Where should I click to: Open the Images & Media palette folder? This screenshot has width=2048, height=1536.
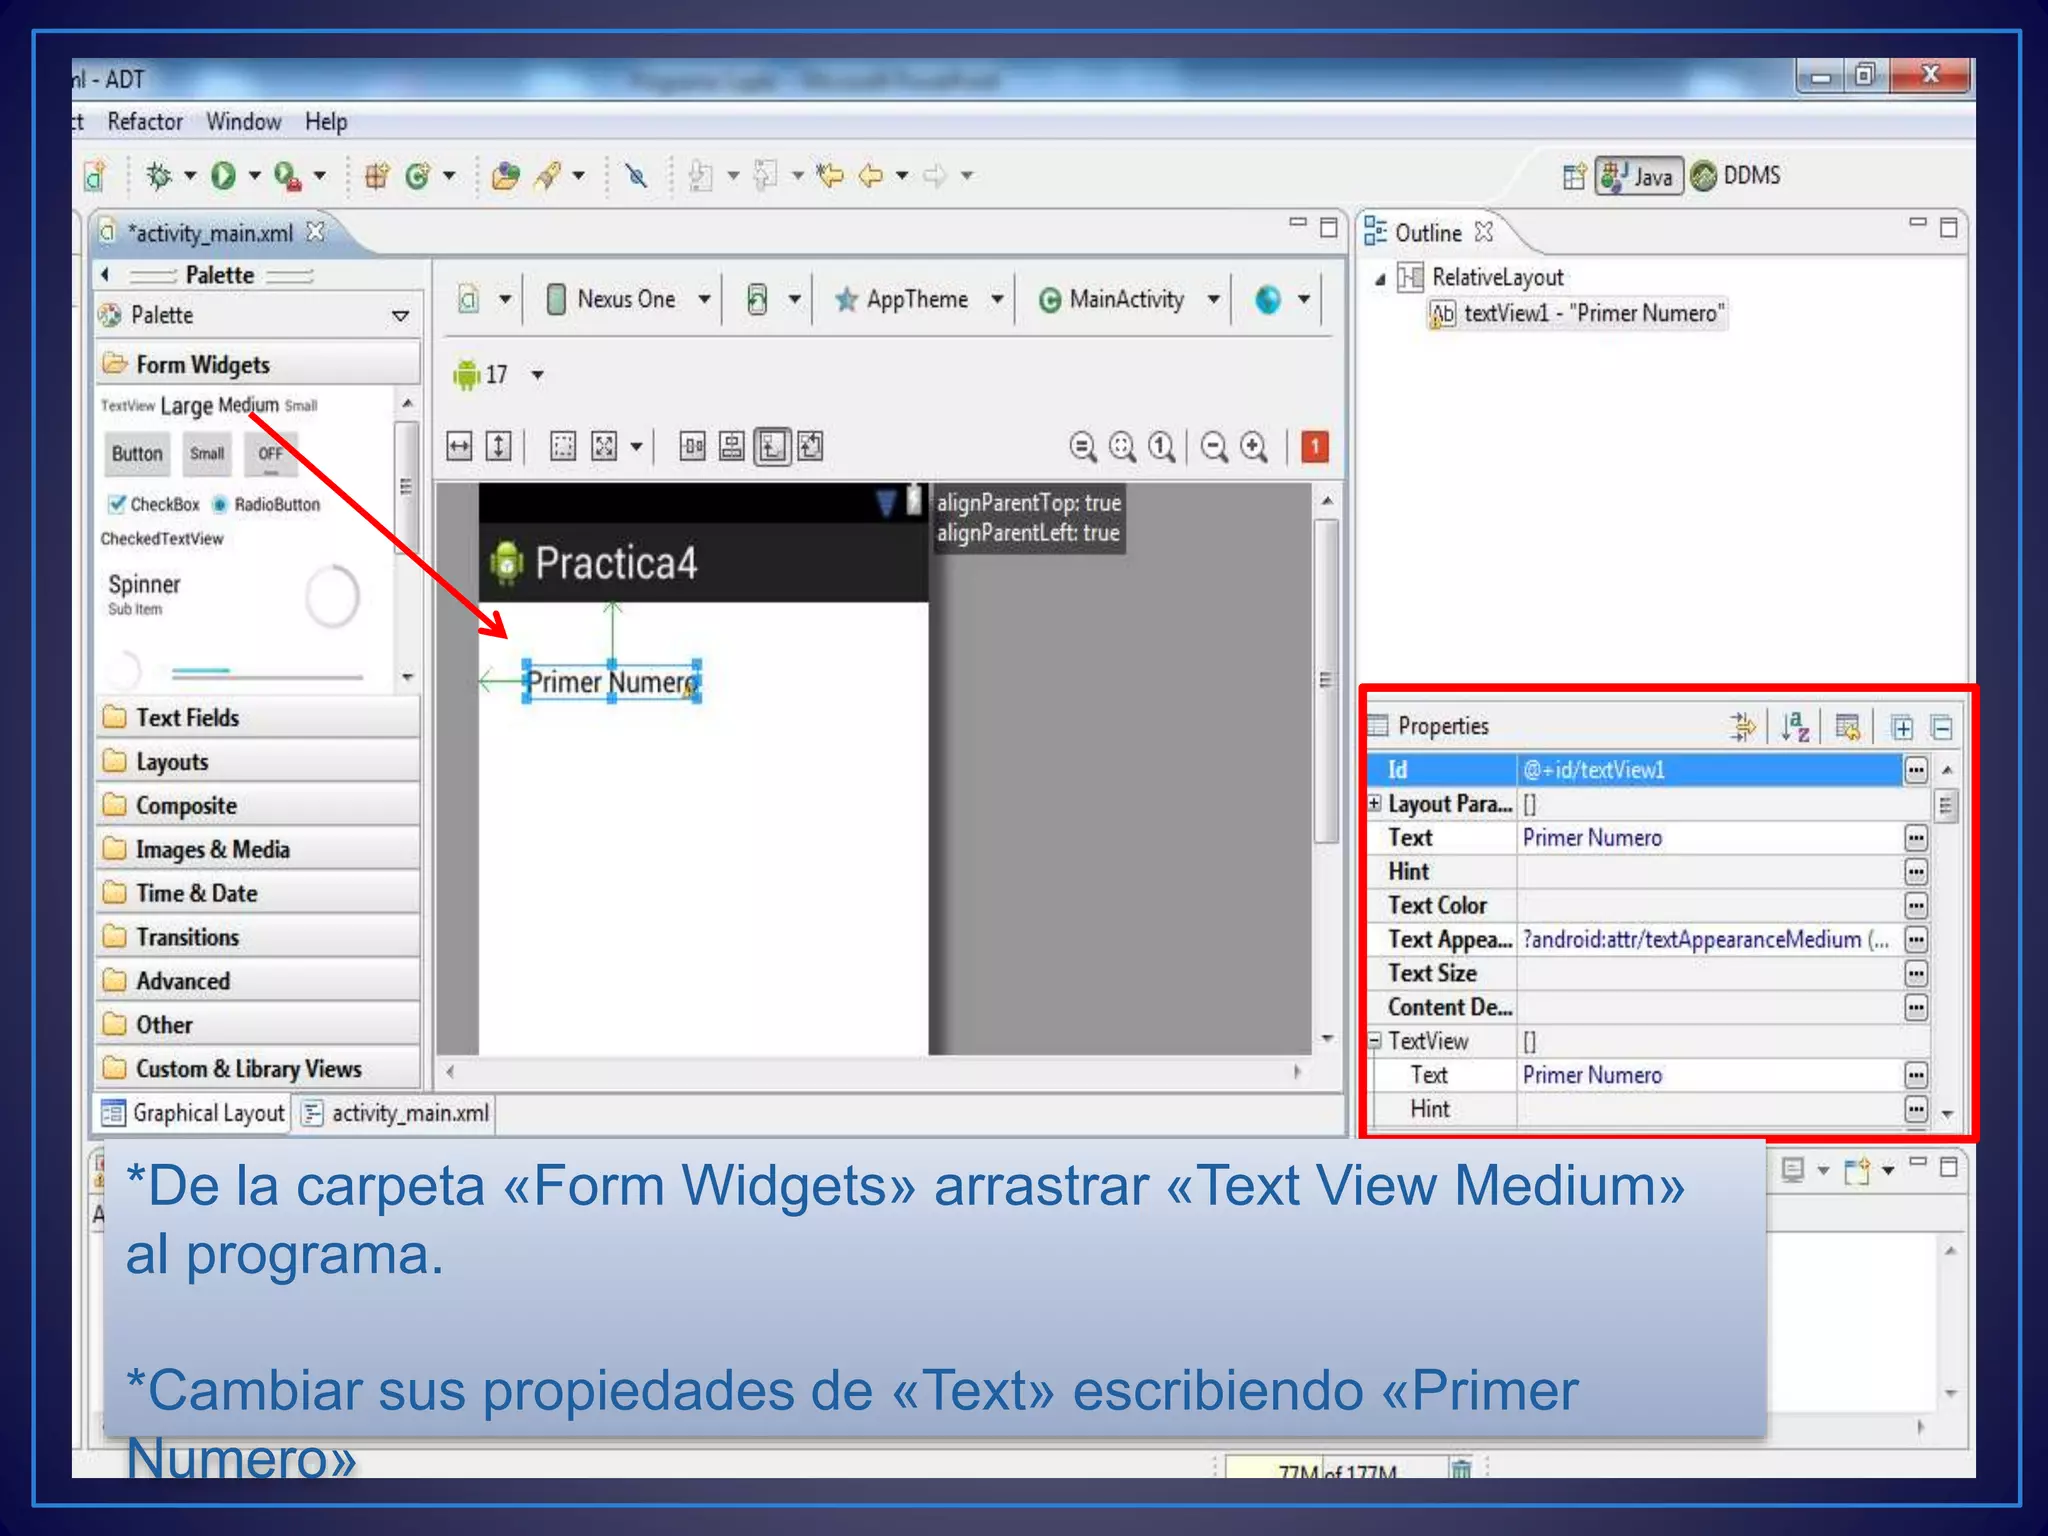point(258,850)
